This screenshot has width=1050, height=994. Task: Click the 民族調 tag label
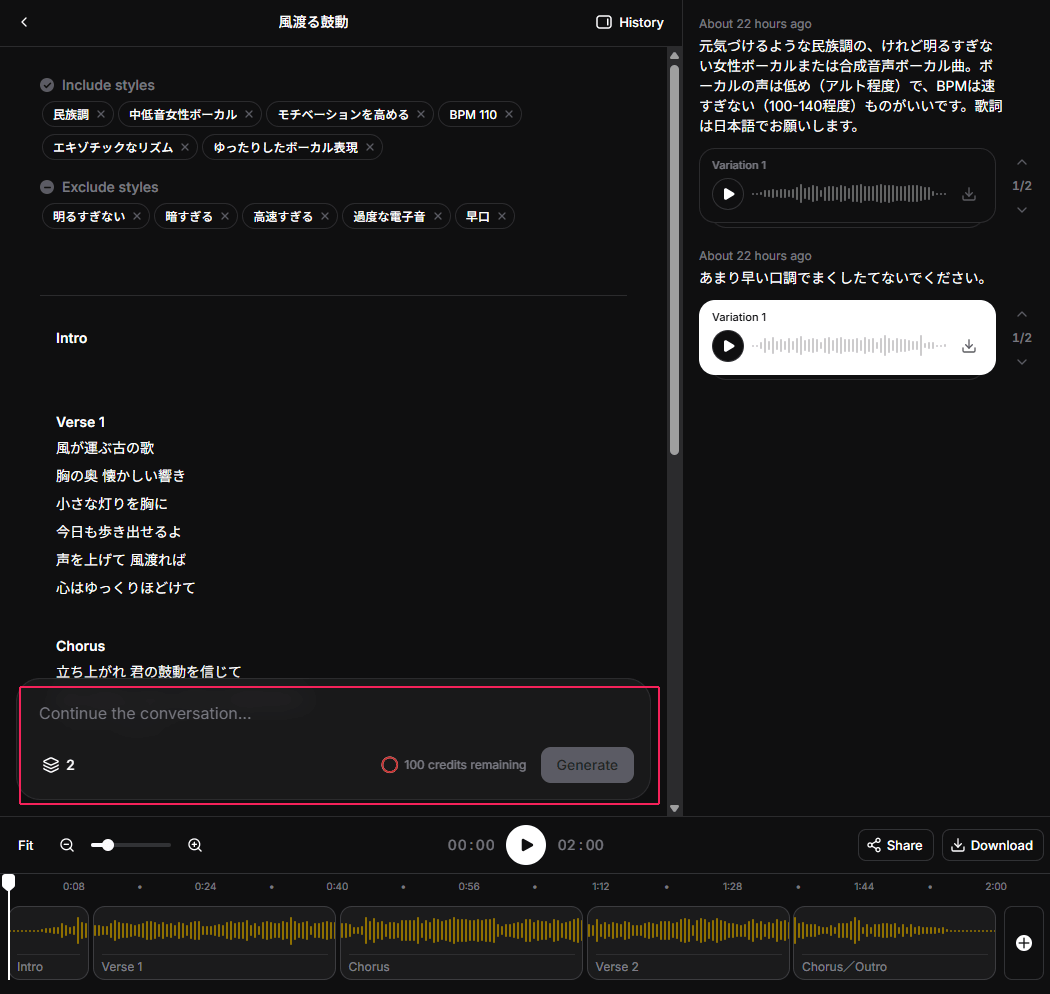71,115
